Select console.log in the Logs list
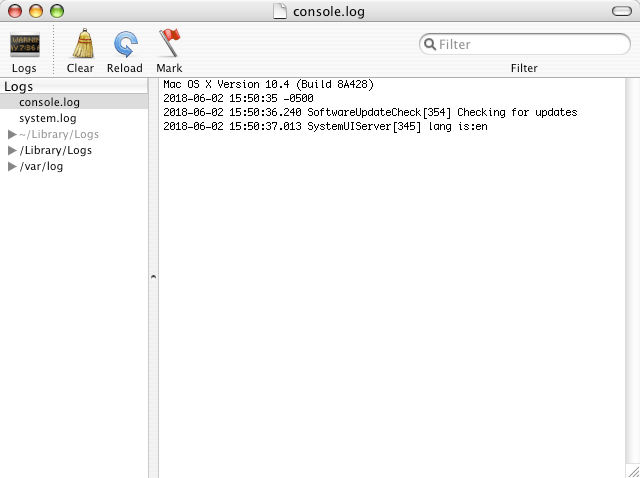The height and width of the screenshot is (478, 640). point(50,102)
